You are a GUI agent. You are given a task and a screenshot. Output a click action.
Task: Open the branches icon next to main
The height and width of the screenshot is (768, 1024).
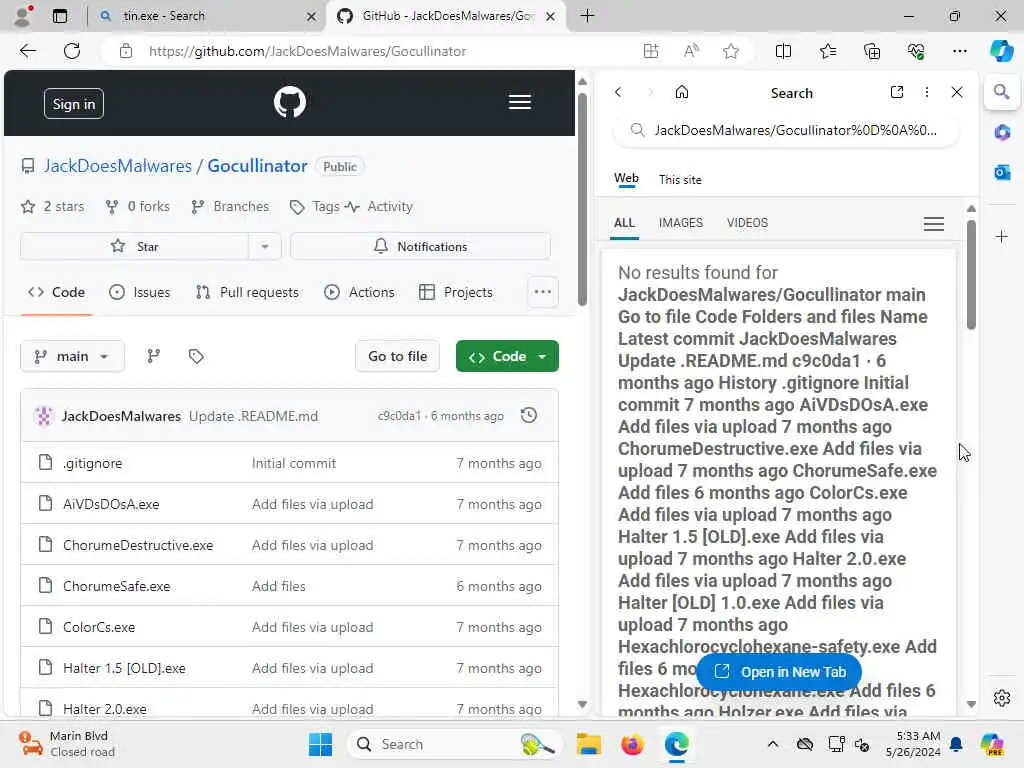point(153,356)
